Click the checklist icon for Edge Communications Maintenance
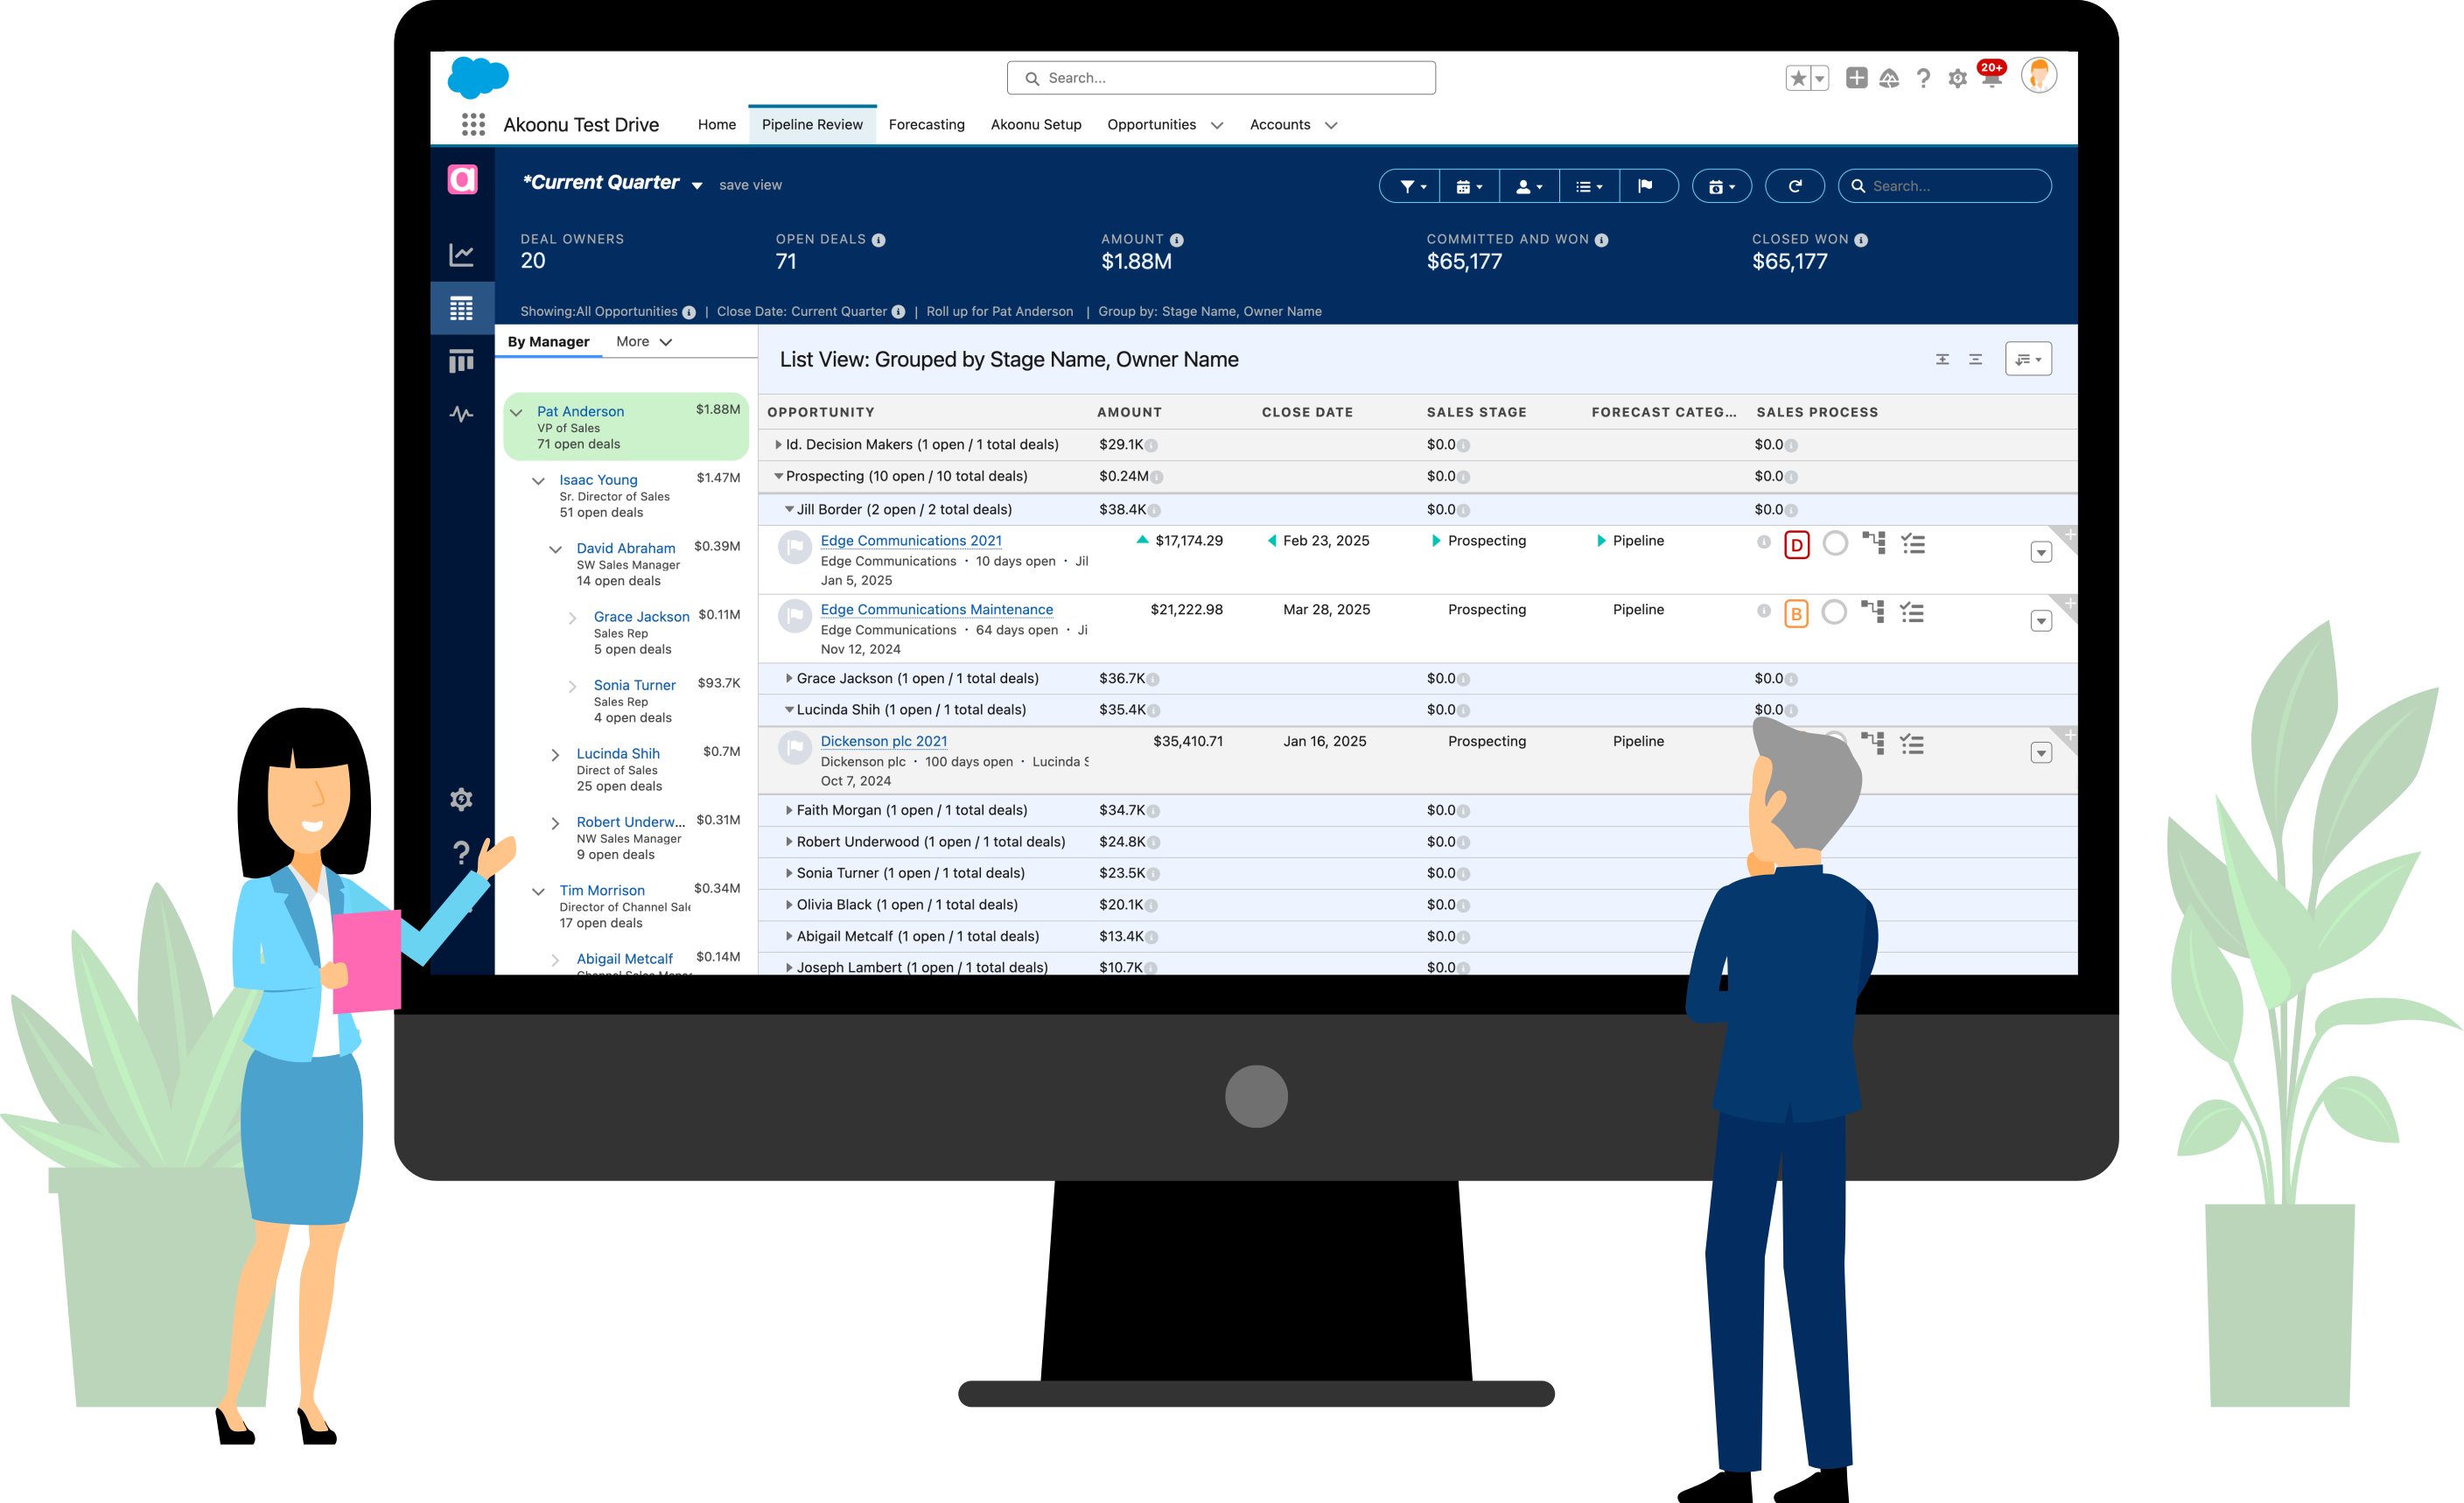Screen dimensions: 2464x1503 1912,612
